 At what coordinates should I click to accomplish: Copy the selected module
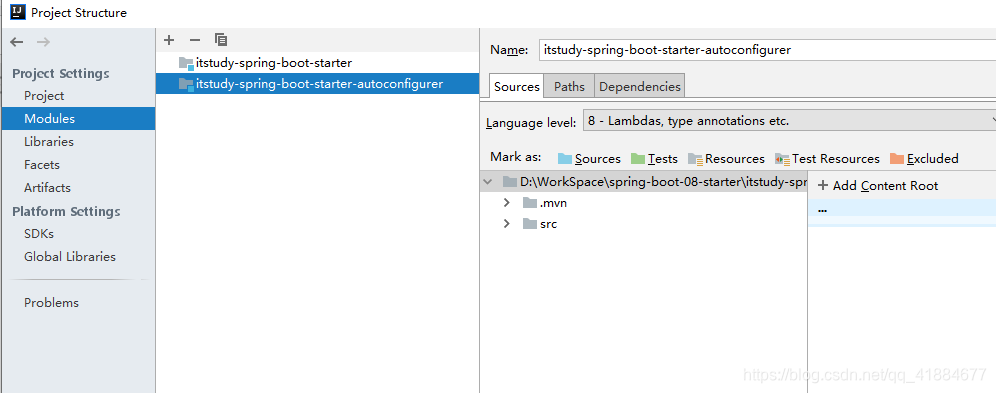tap(221, 40)
